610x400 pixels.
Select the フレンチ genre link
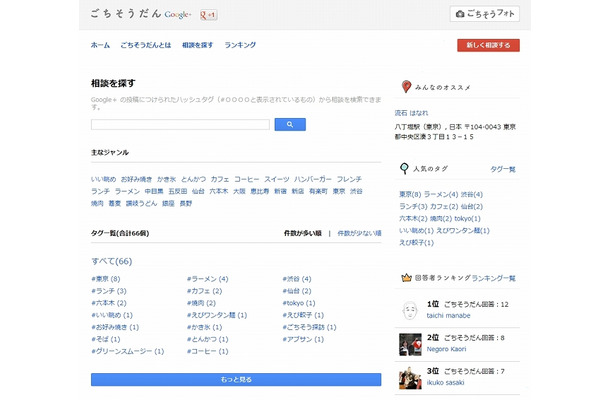tap(349, 179)
